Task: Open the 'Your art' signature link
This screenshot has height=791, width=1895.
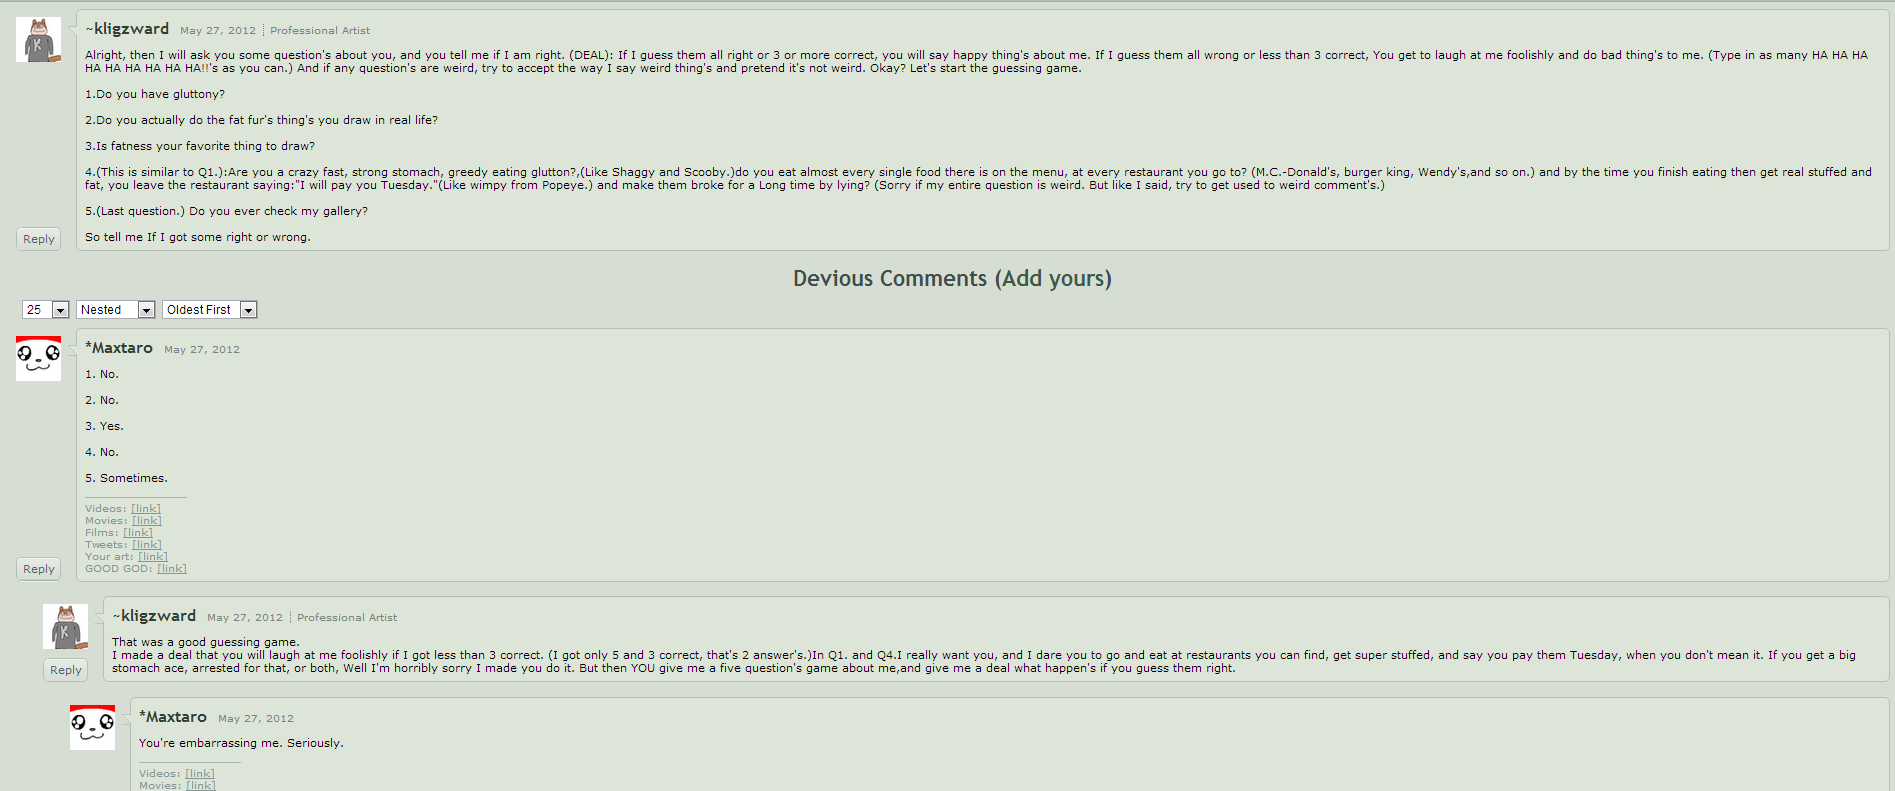Action: coord(153,557)
